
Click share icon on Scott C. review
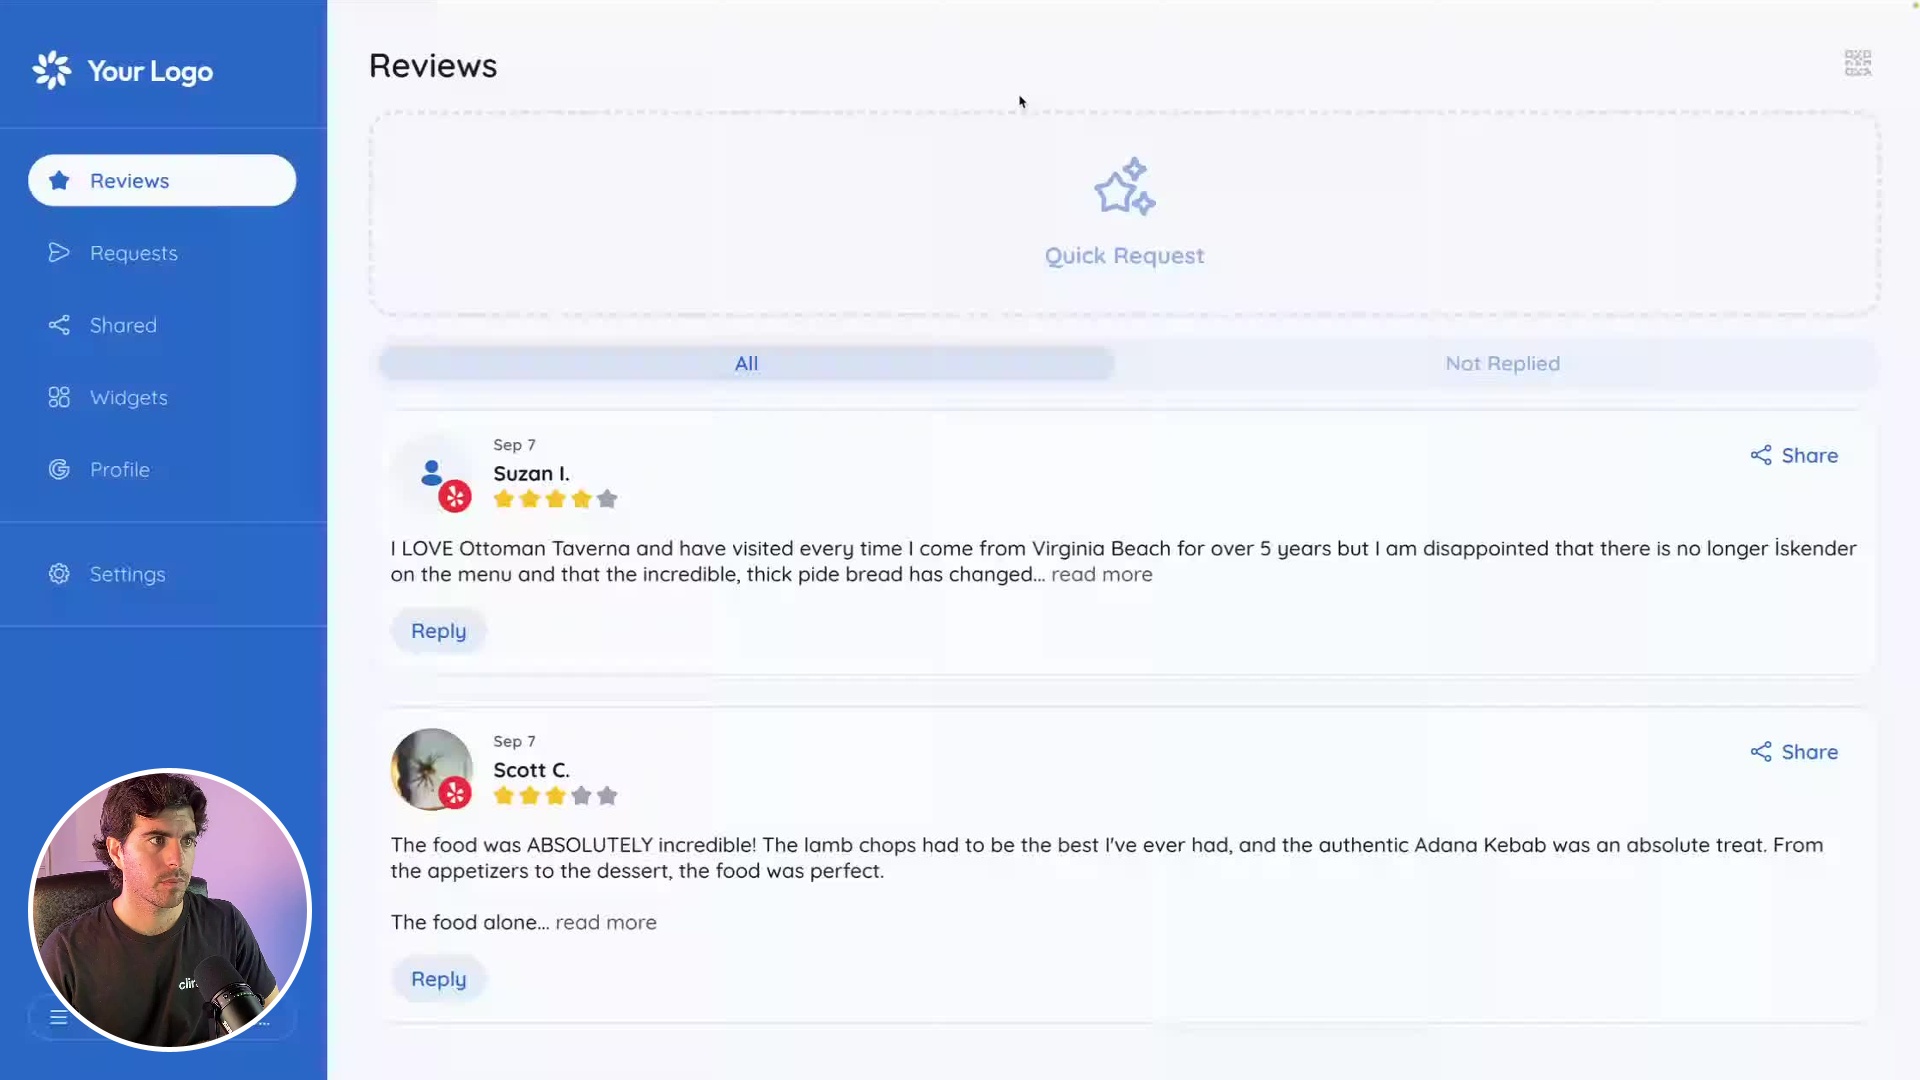point(1761,752)
